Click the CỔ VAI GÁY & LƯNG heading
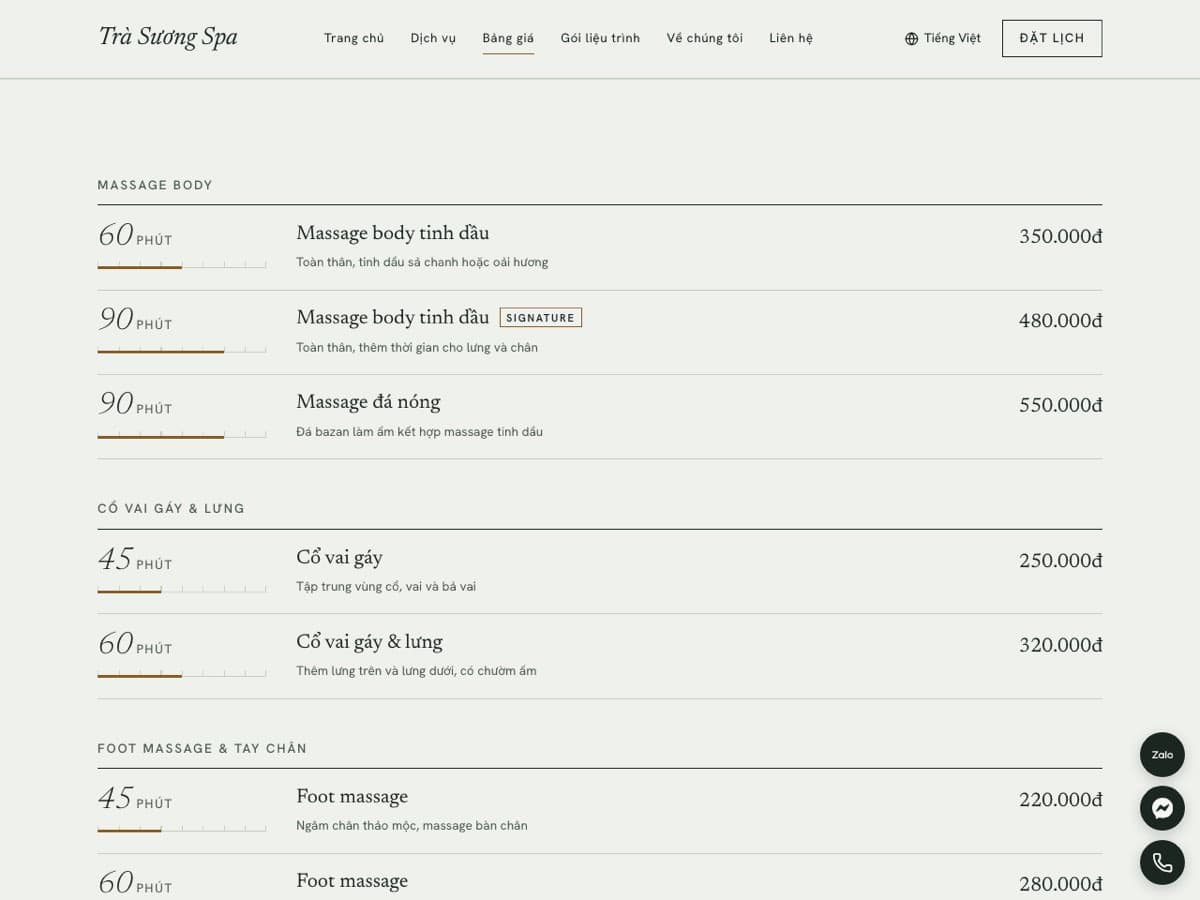 pos(171,508)
